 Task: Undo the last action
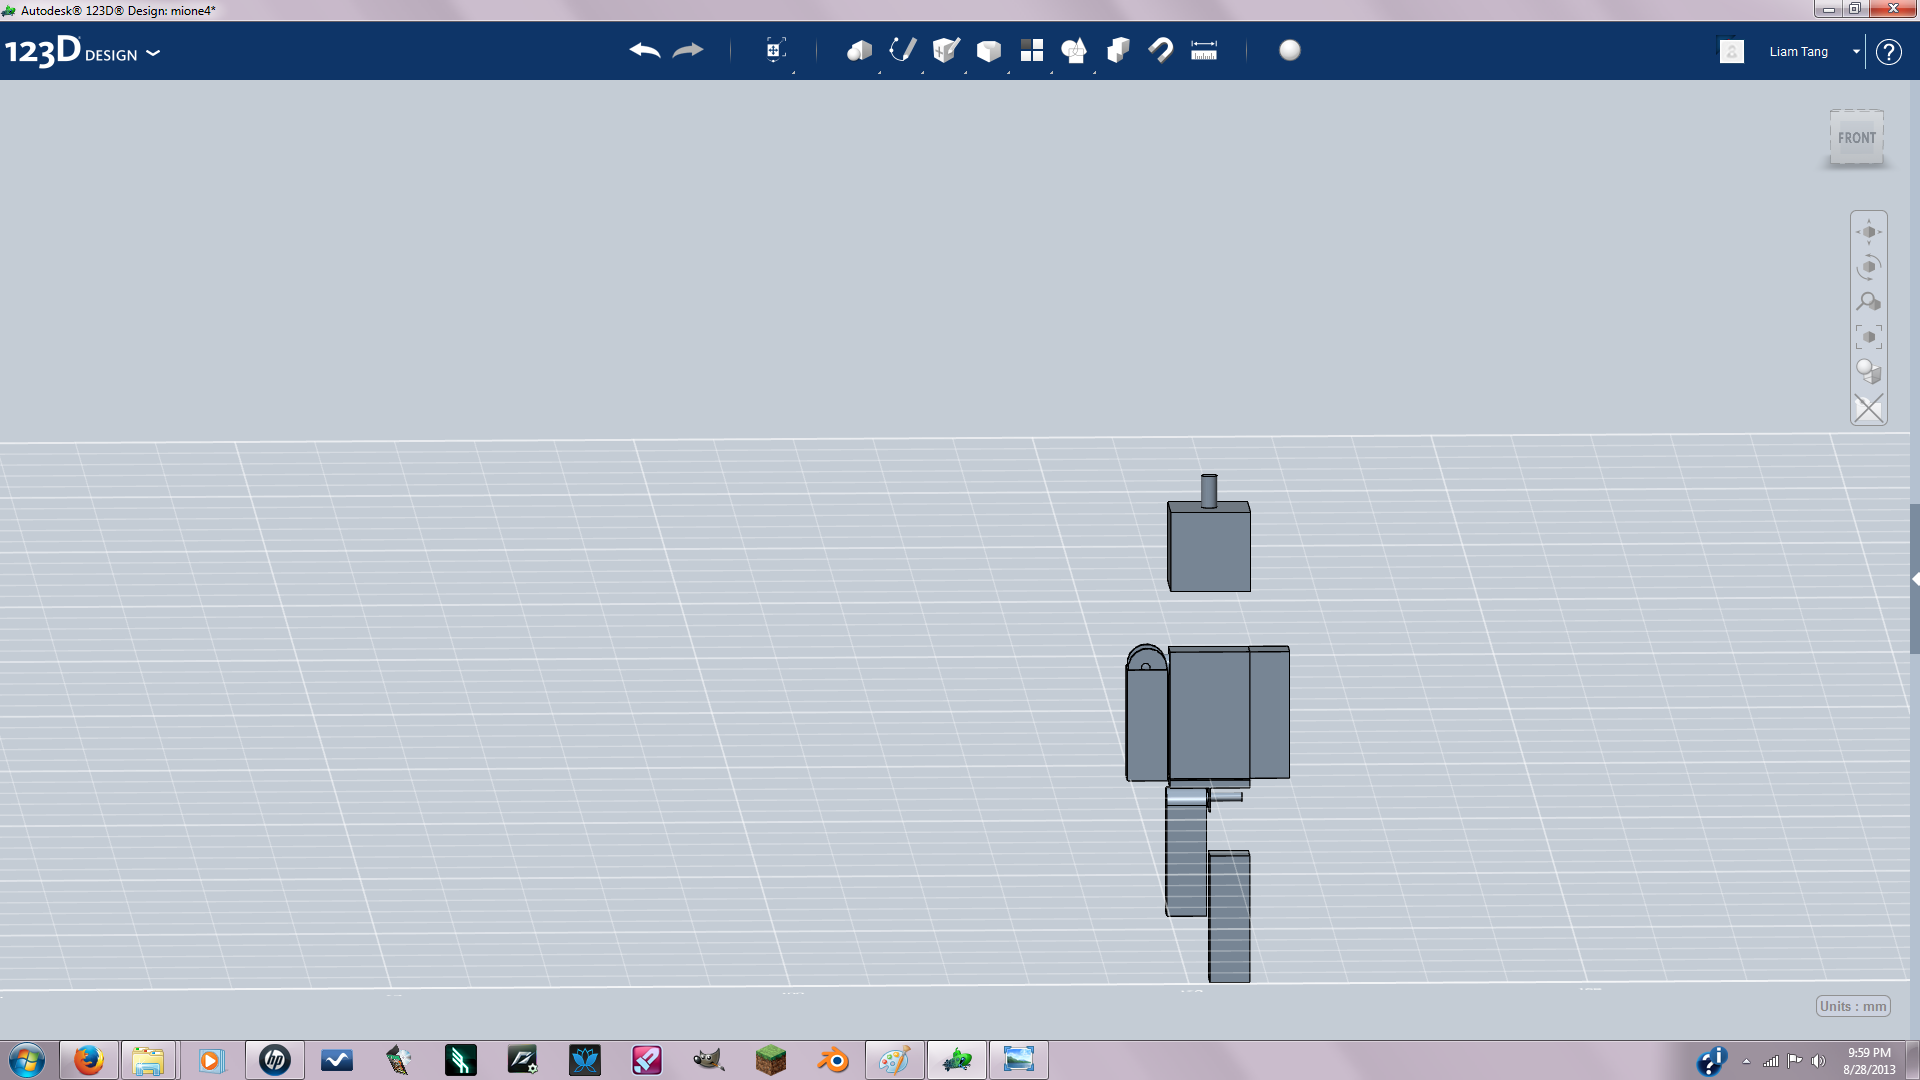[645, 51]
